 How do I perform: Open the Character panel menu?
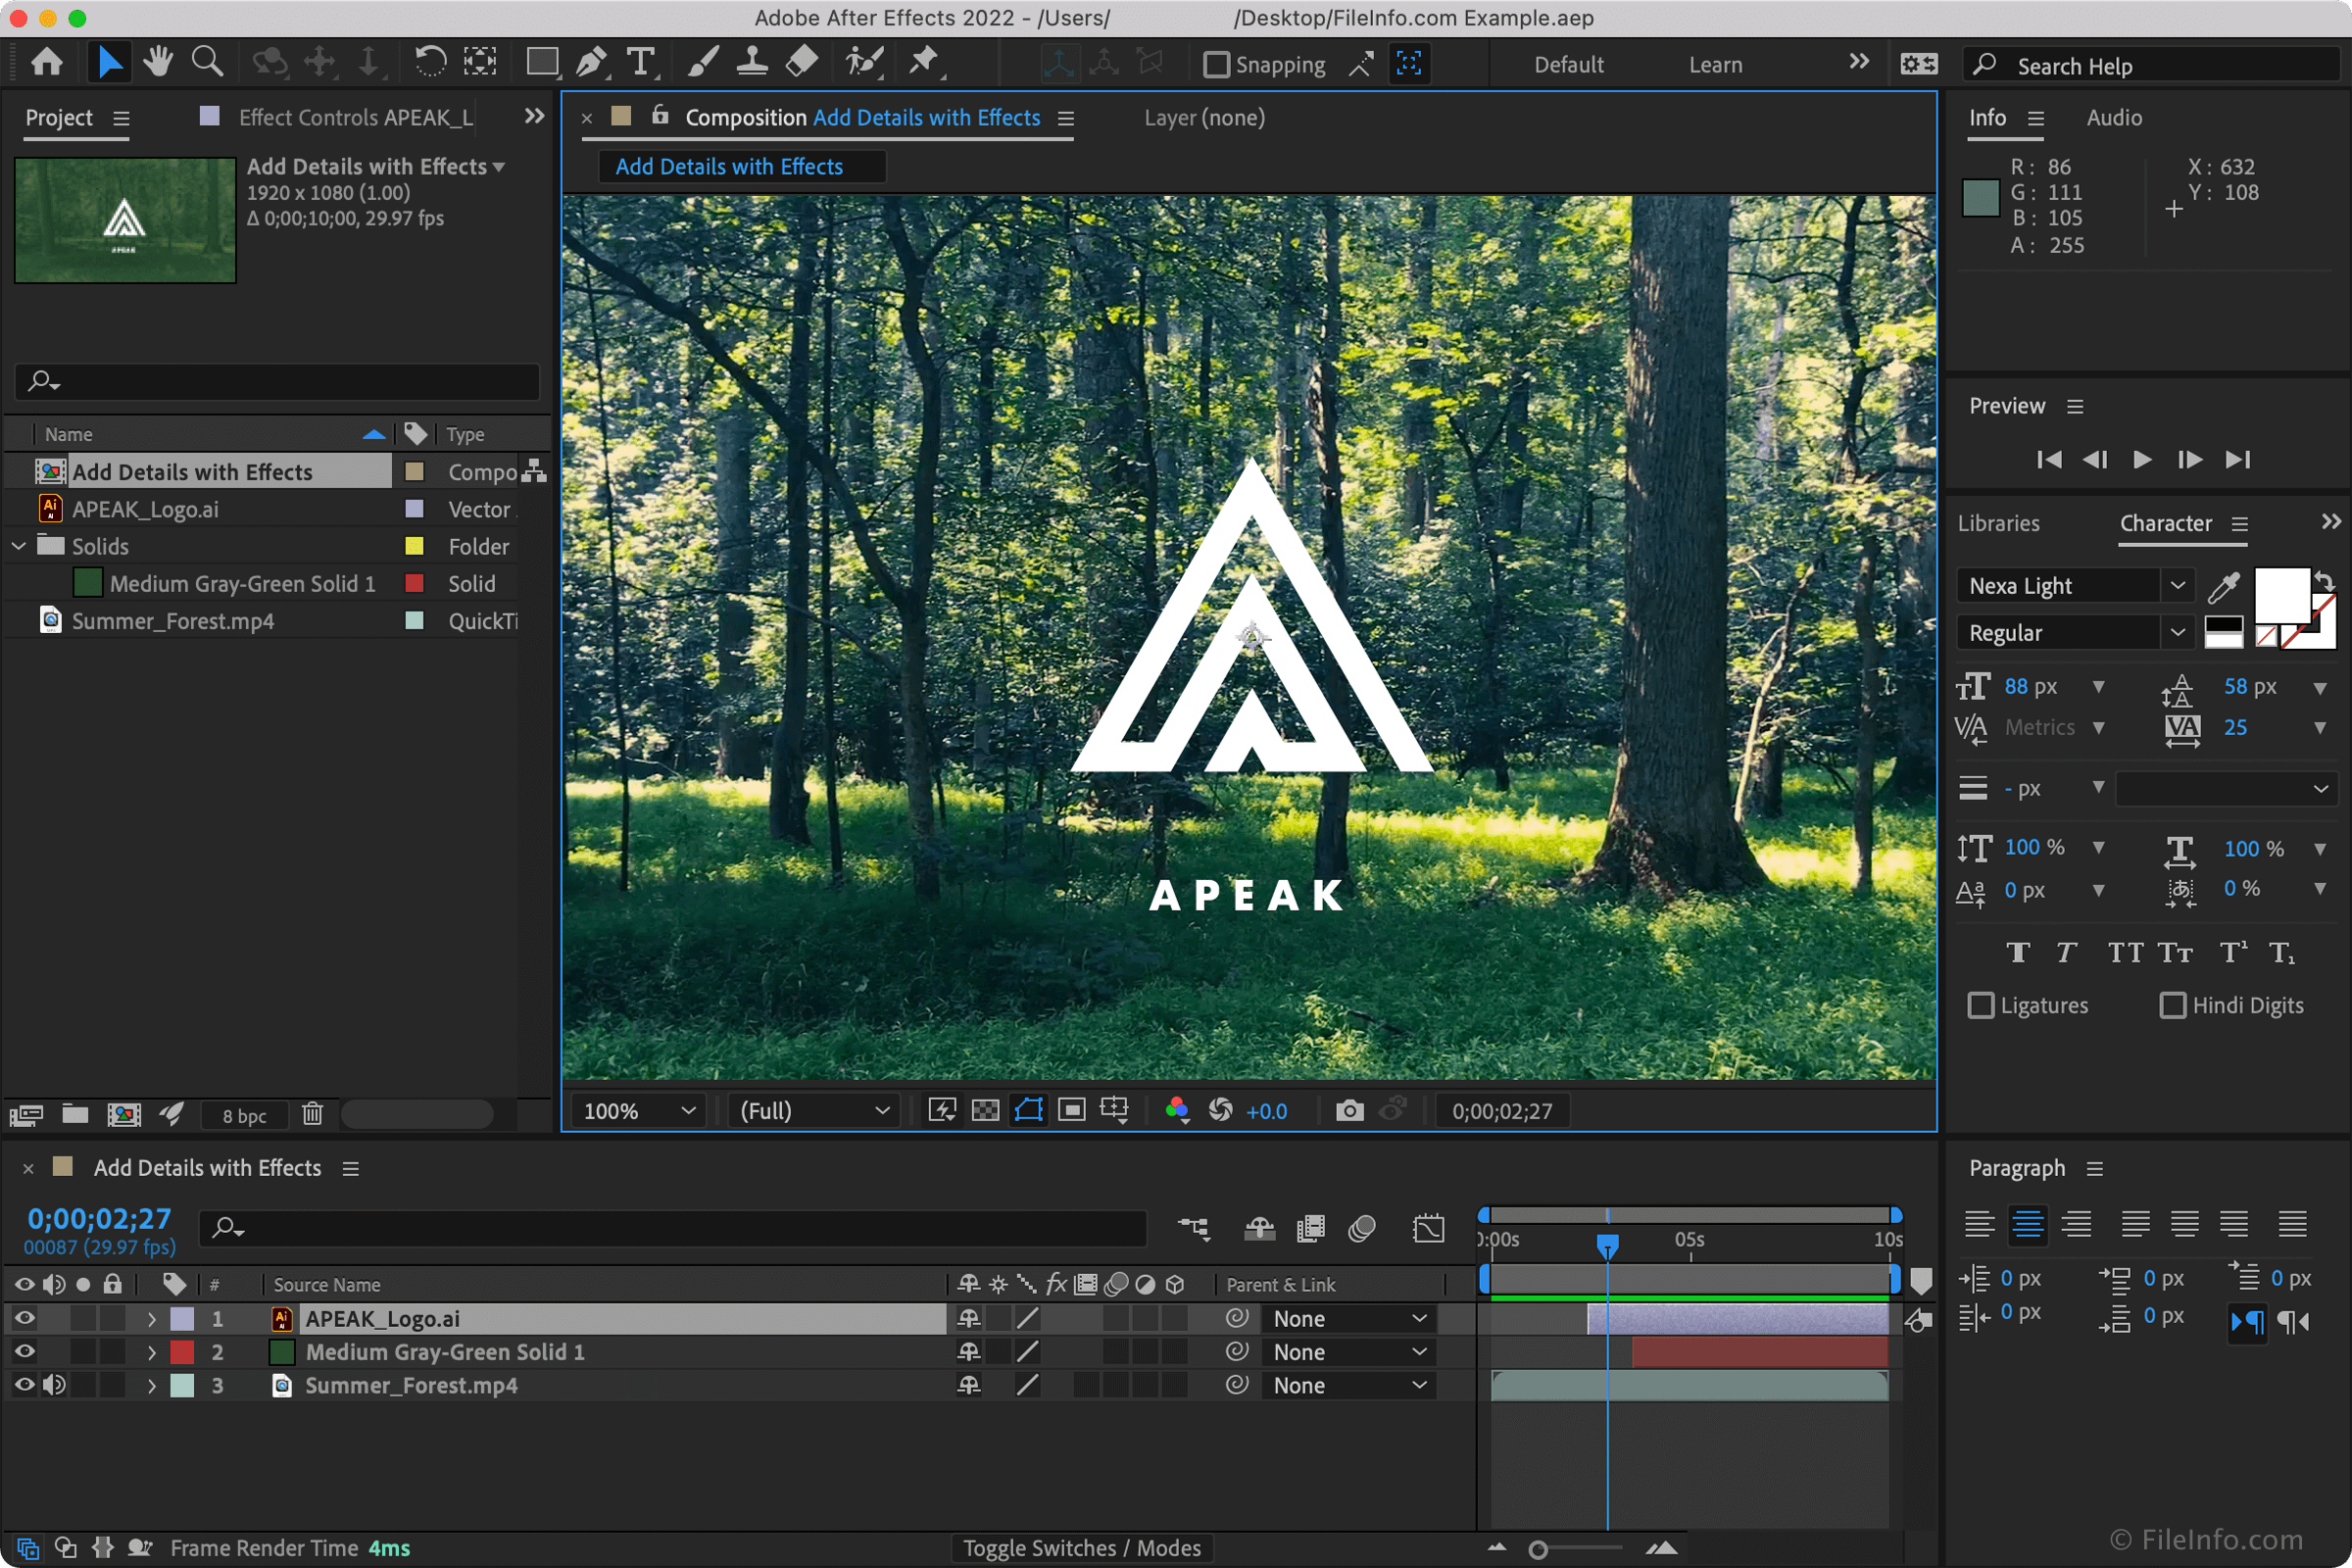[2240, 524]
